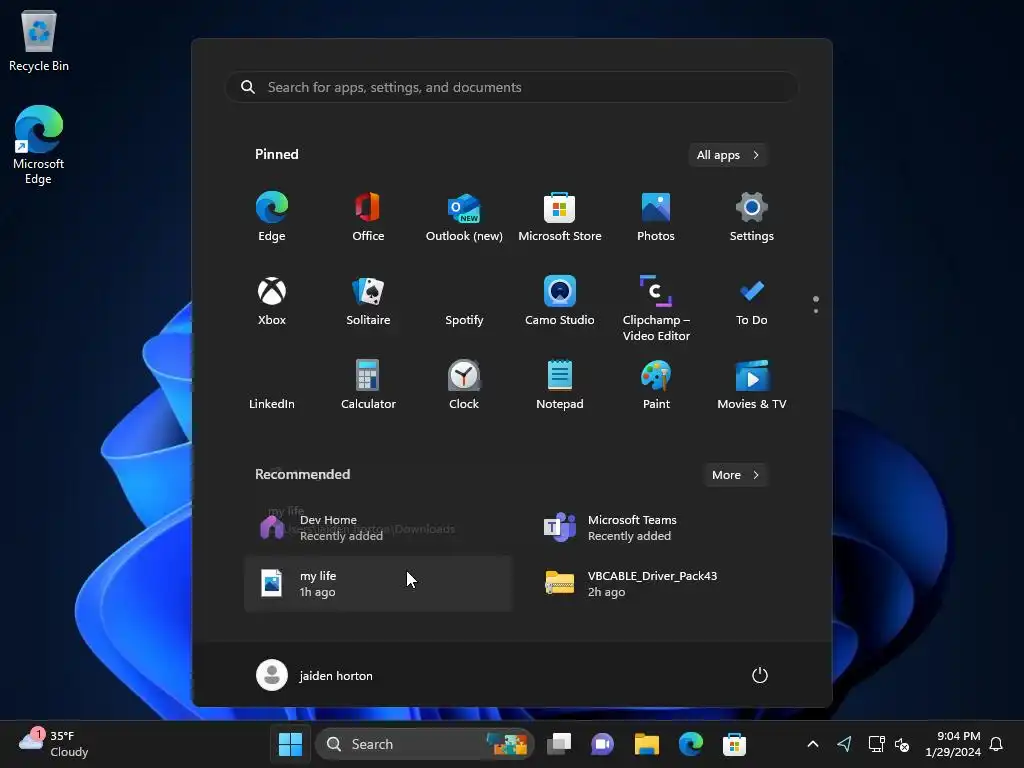Screen dimensions: 1024x768
Task: Click the Start menu search field
Action: (511, 87)
